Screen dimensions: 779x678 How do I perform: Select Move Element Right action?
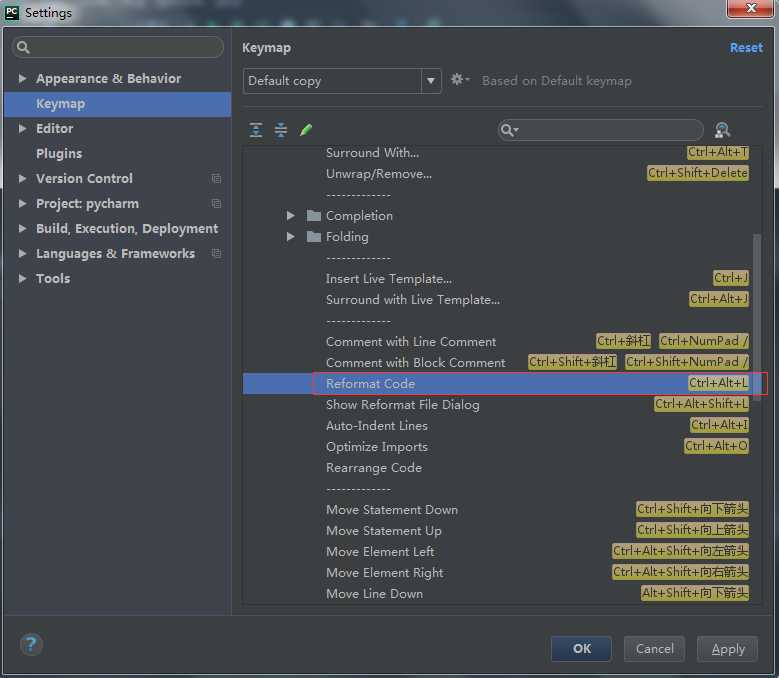pos(385,573)
